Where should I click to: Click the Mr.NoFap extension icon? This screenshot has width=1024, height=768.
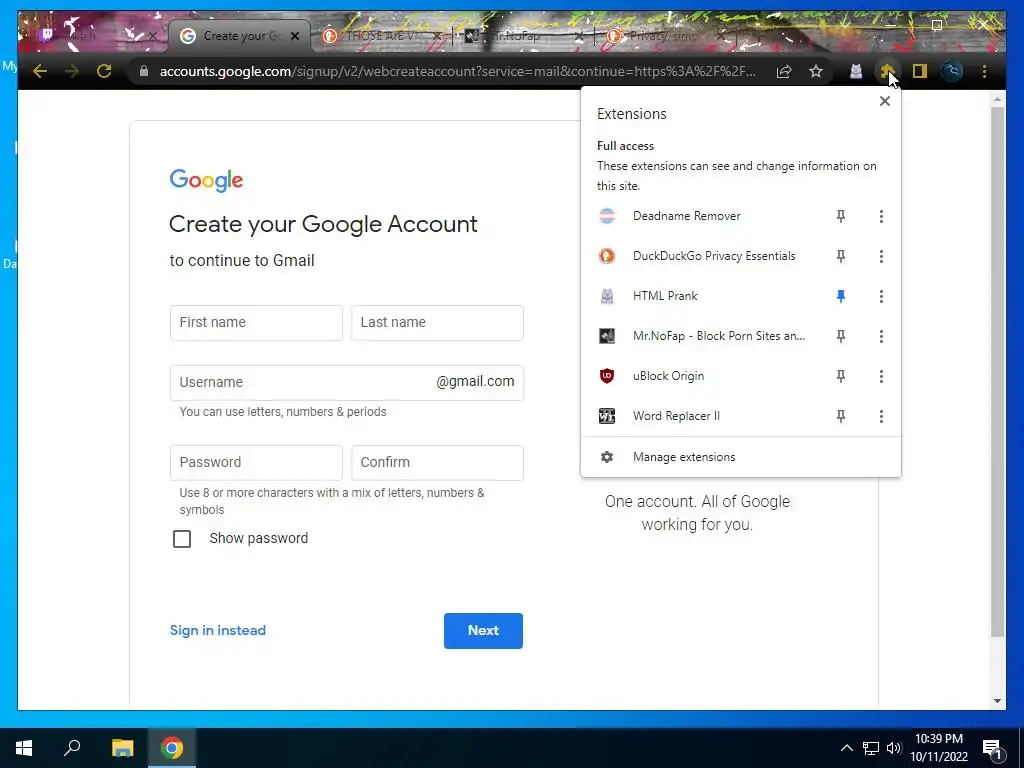click(607, 336)
